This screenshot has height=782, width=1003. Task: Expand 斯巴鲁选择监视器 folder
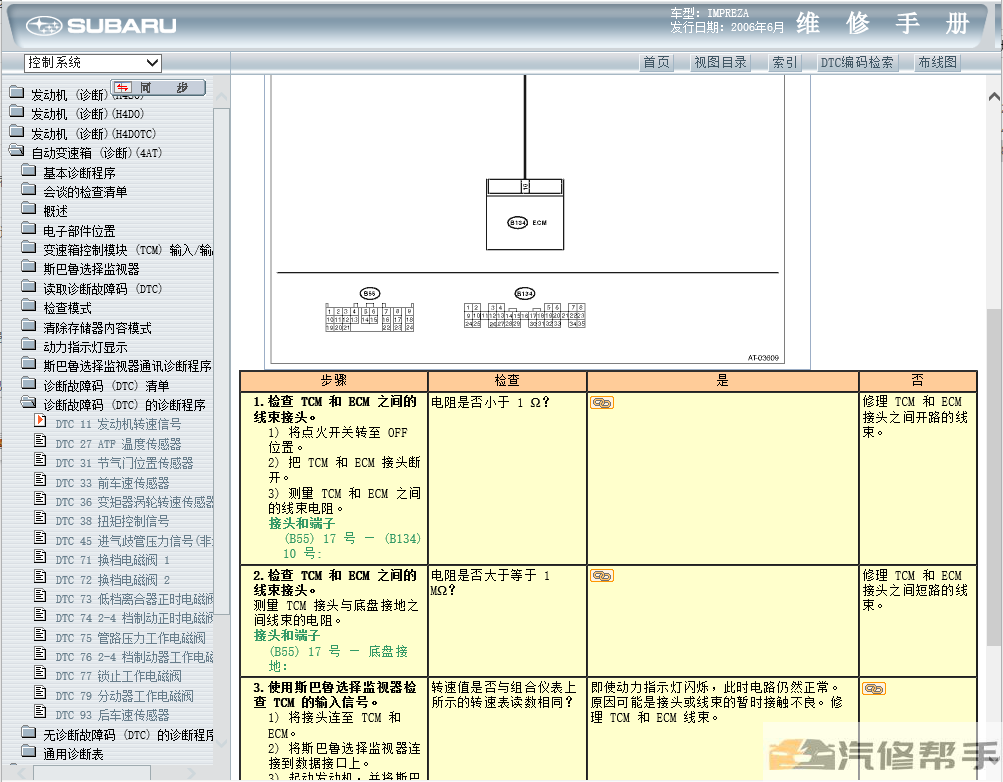(x=28, y=267)
